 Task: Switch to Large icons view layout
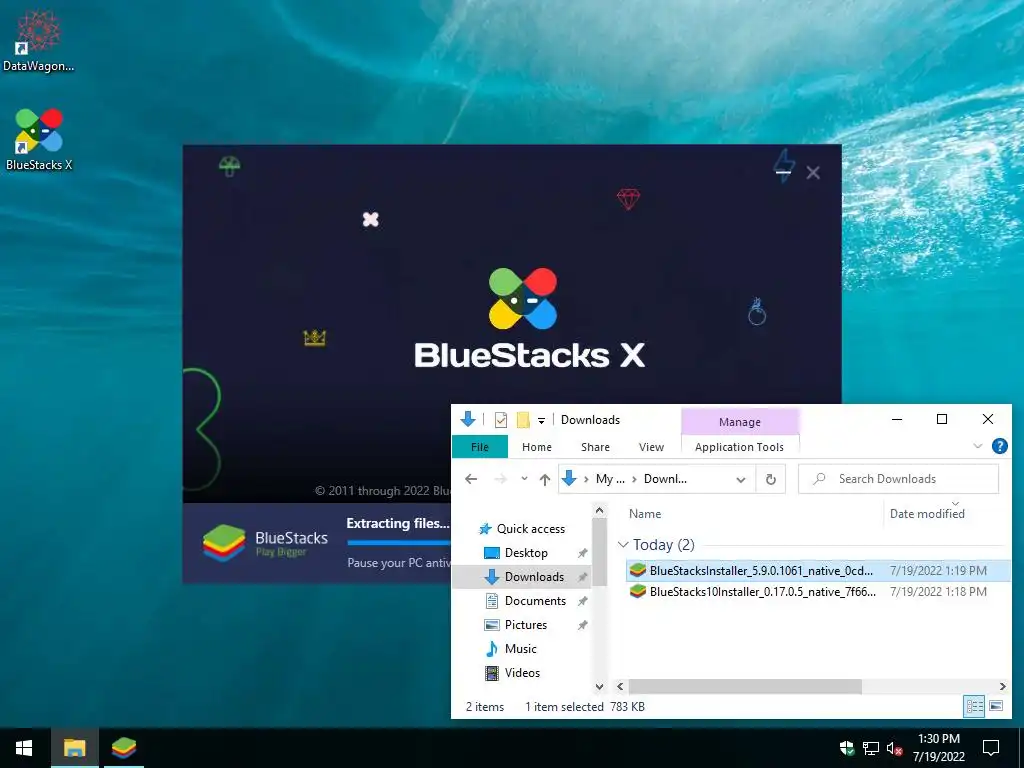point(996,706)
